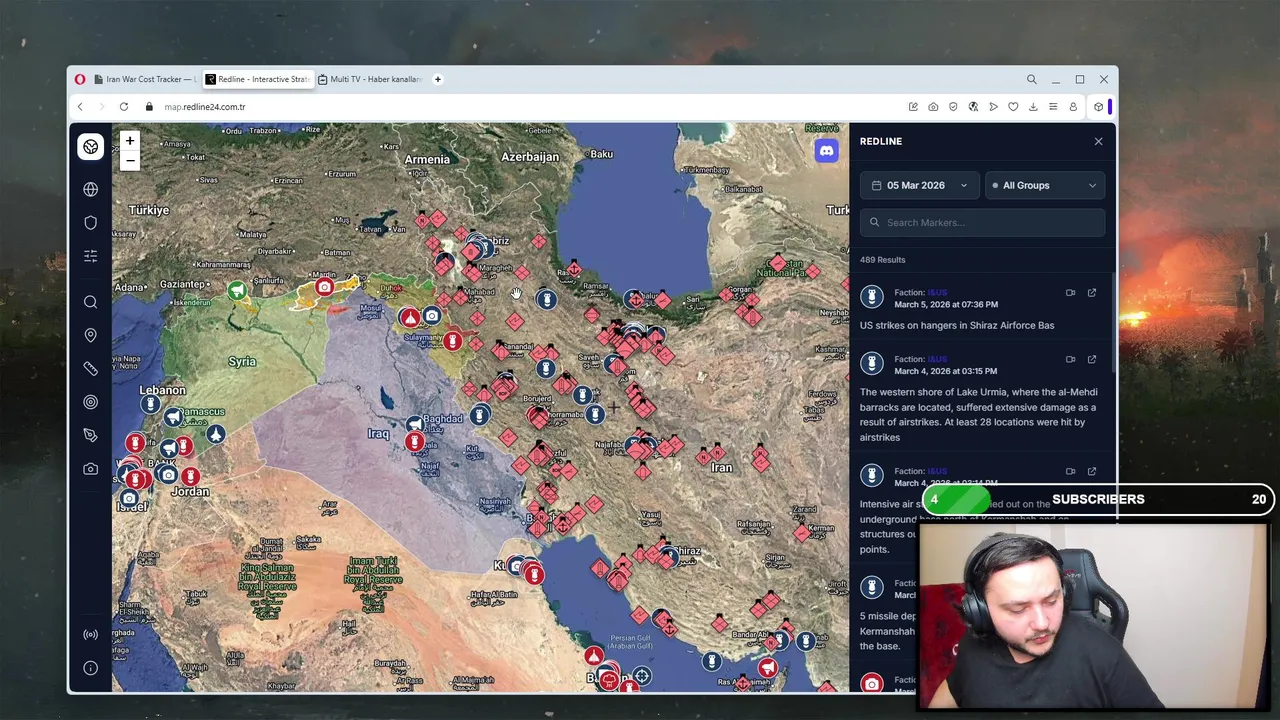1280x720 pixels.
Task: Focus the Search Markers input field
Action: (983, 223)
